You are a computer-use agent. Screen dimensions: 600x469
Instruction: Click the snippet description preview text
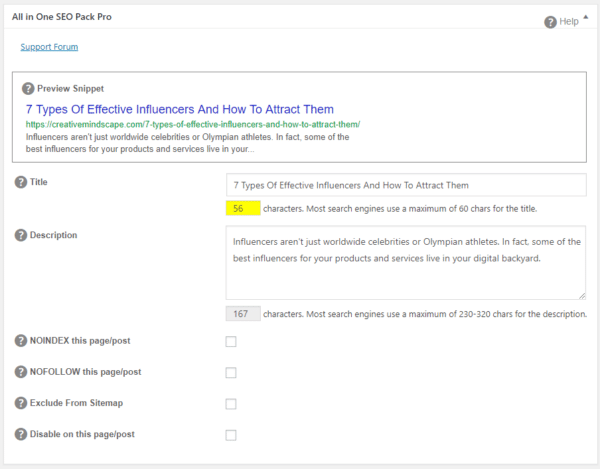pyautogui.click(x=187, y=143)
